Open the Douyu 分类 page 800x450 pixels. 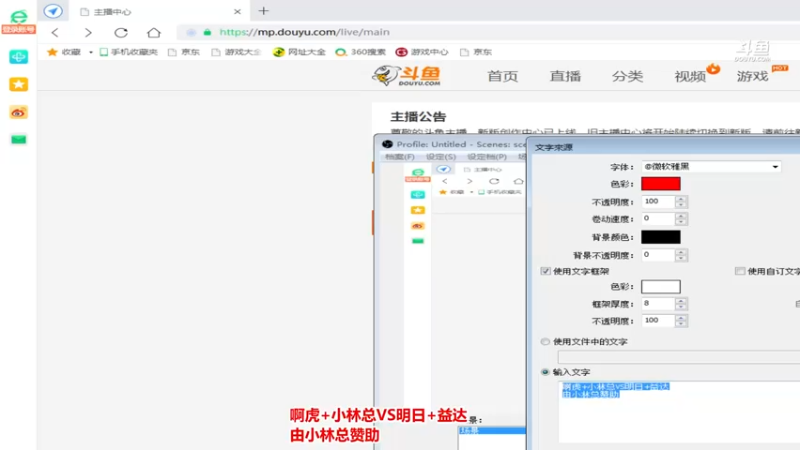(x=628, y=77)
